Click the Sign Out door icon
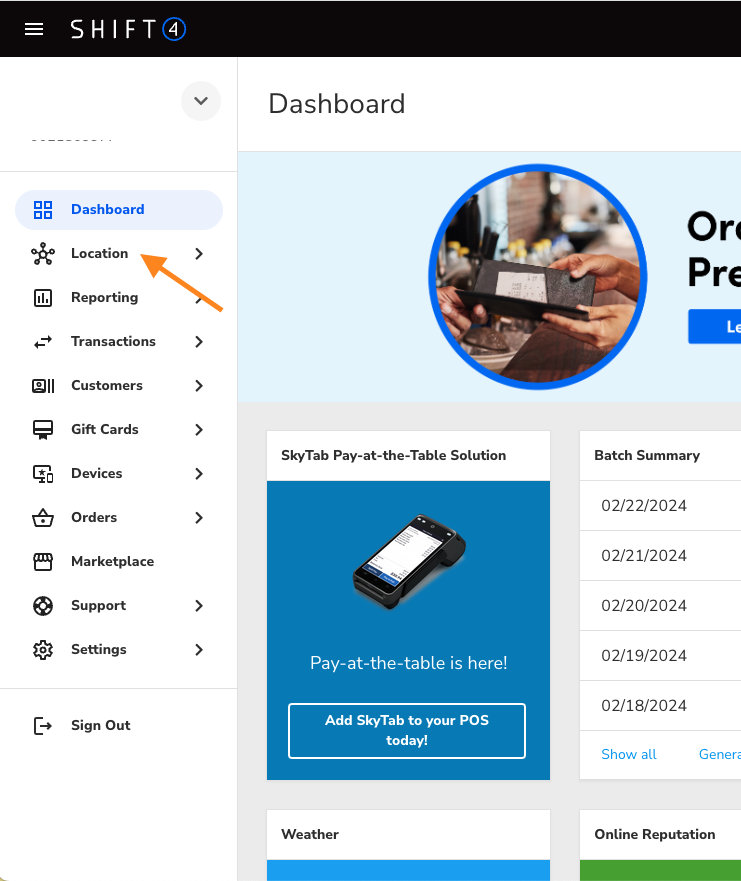The height and width of the screenshot is (881, 741). (x=43, y=725)
